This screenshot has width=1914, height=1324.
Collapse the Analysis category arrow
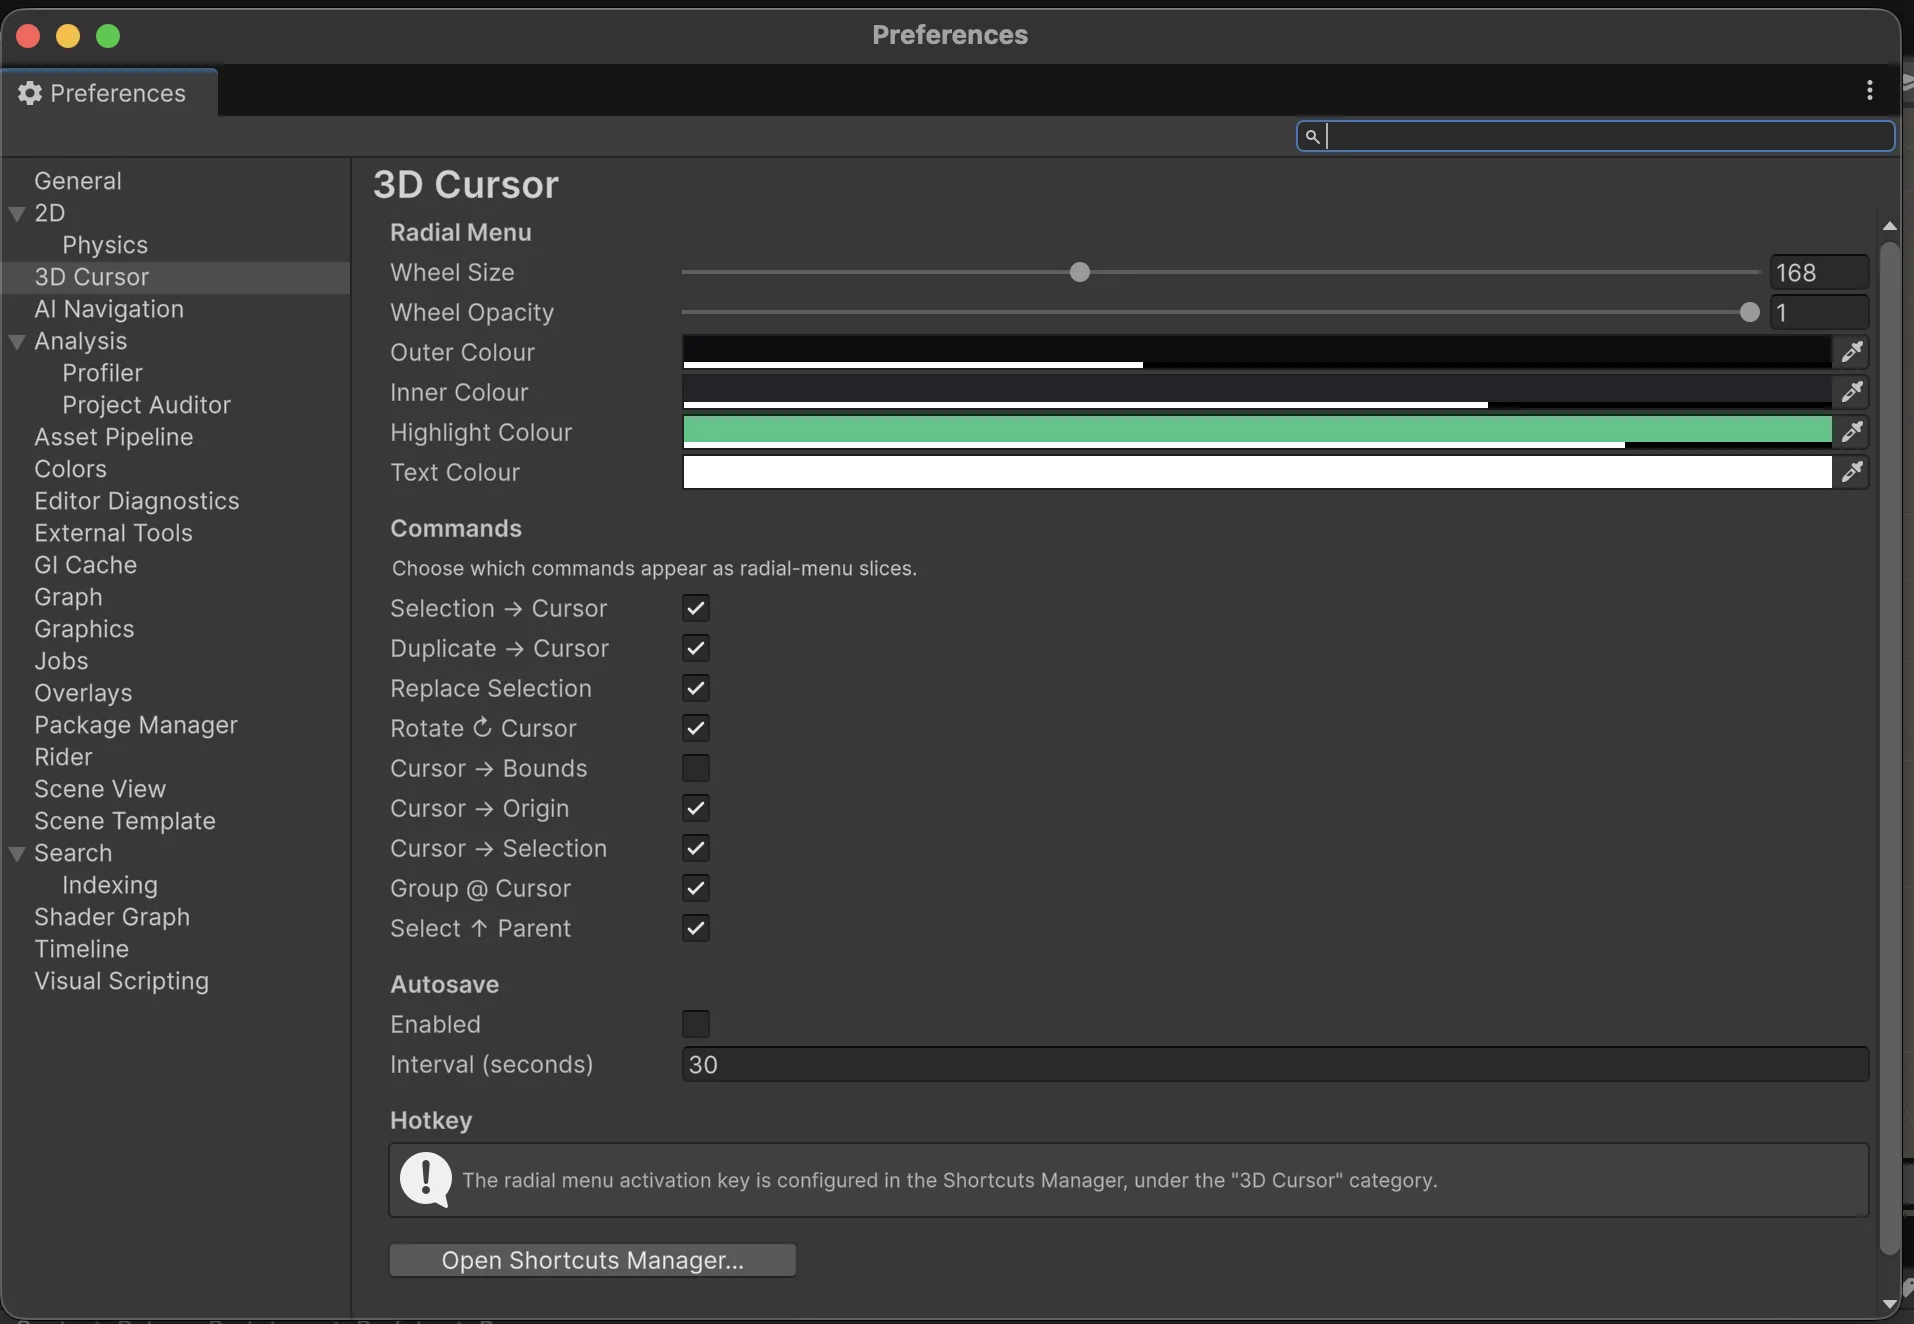tap(17, 341)
